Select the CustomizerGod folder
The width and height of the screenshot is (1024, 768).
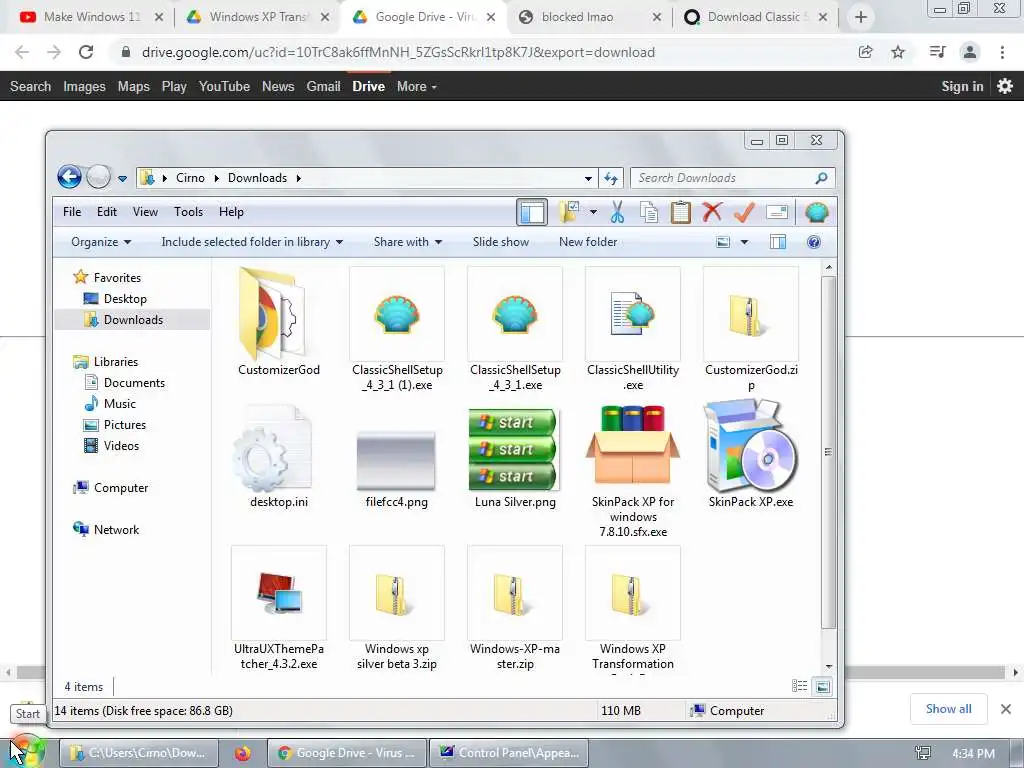[279, 322]
